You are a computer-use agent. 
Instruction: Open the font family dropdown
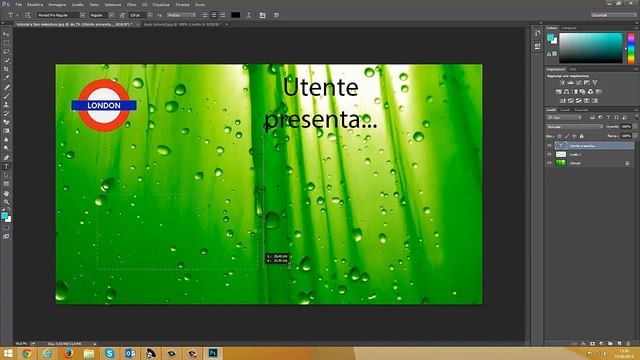coord(82,15)
